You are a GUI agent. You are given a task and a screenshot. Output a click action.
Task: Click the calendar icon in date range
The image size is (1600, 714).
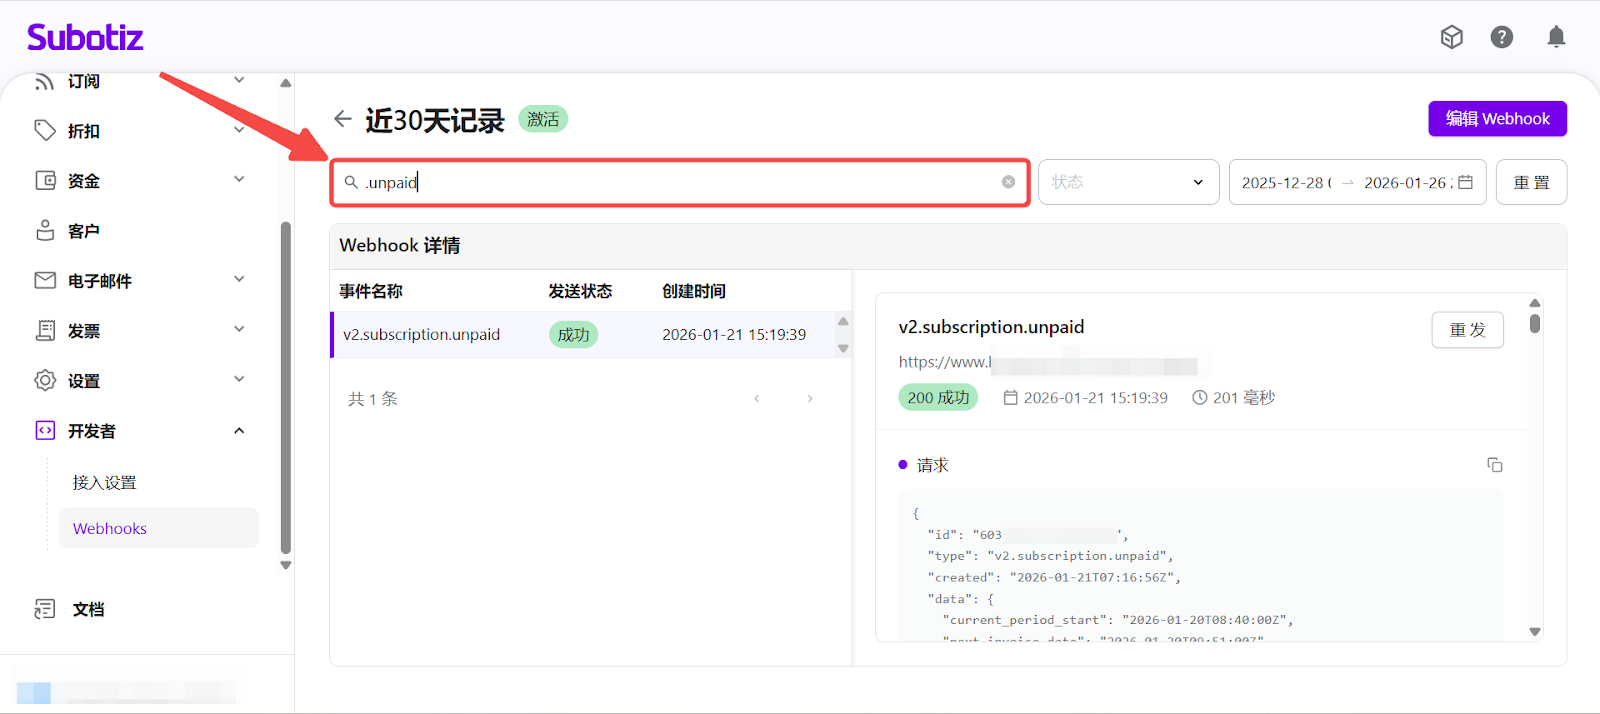point(1465,182)
